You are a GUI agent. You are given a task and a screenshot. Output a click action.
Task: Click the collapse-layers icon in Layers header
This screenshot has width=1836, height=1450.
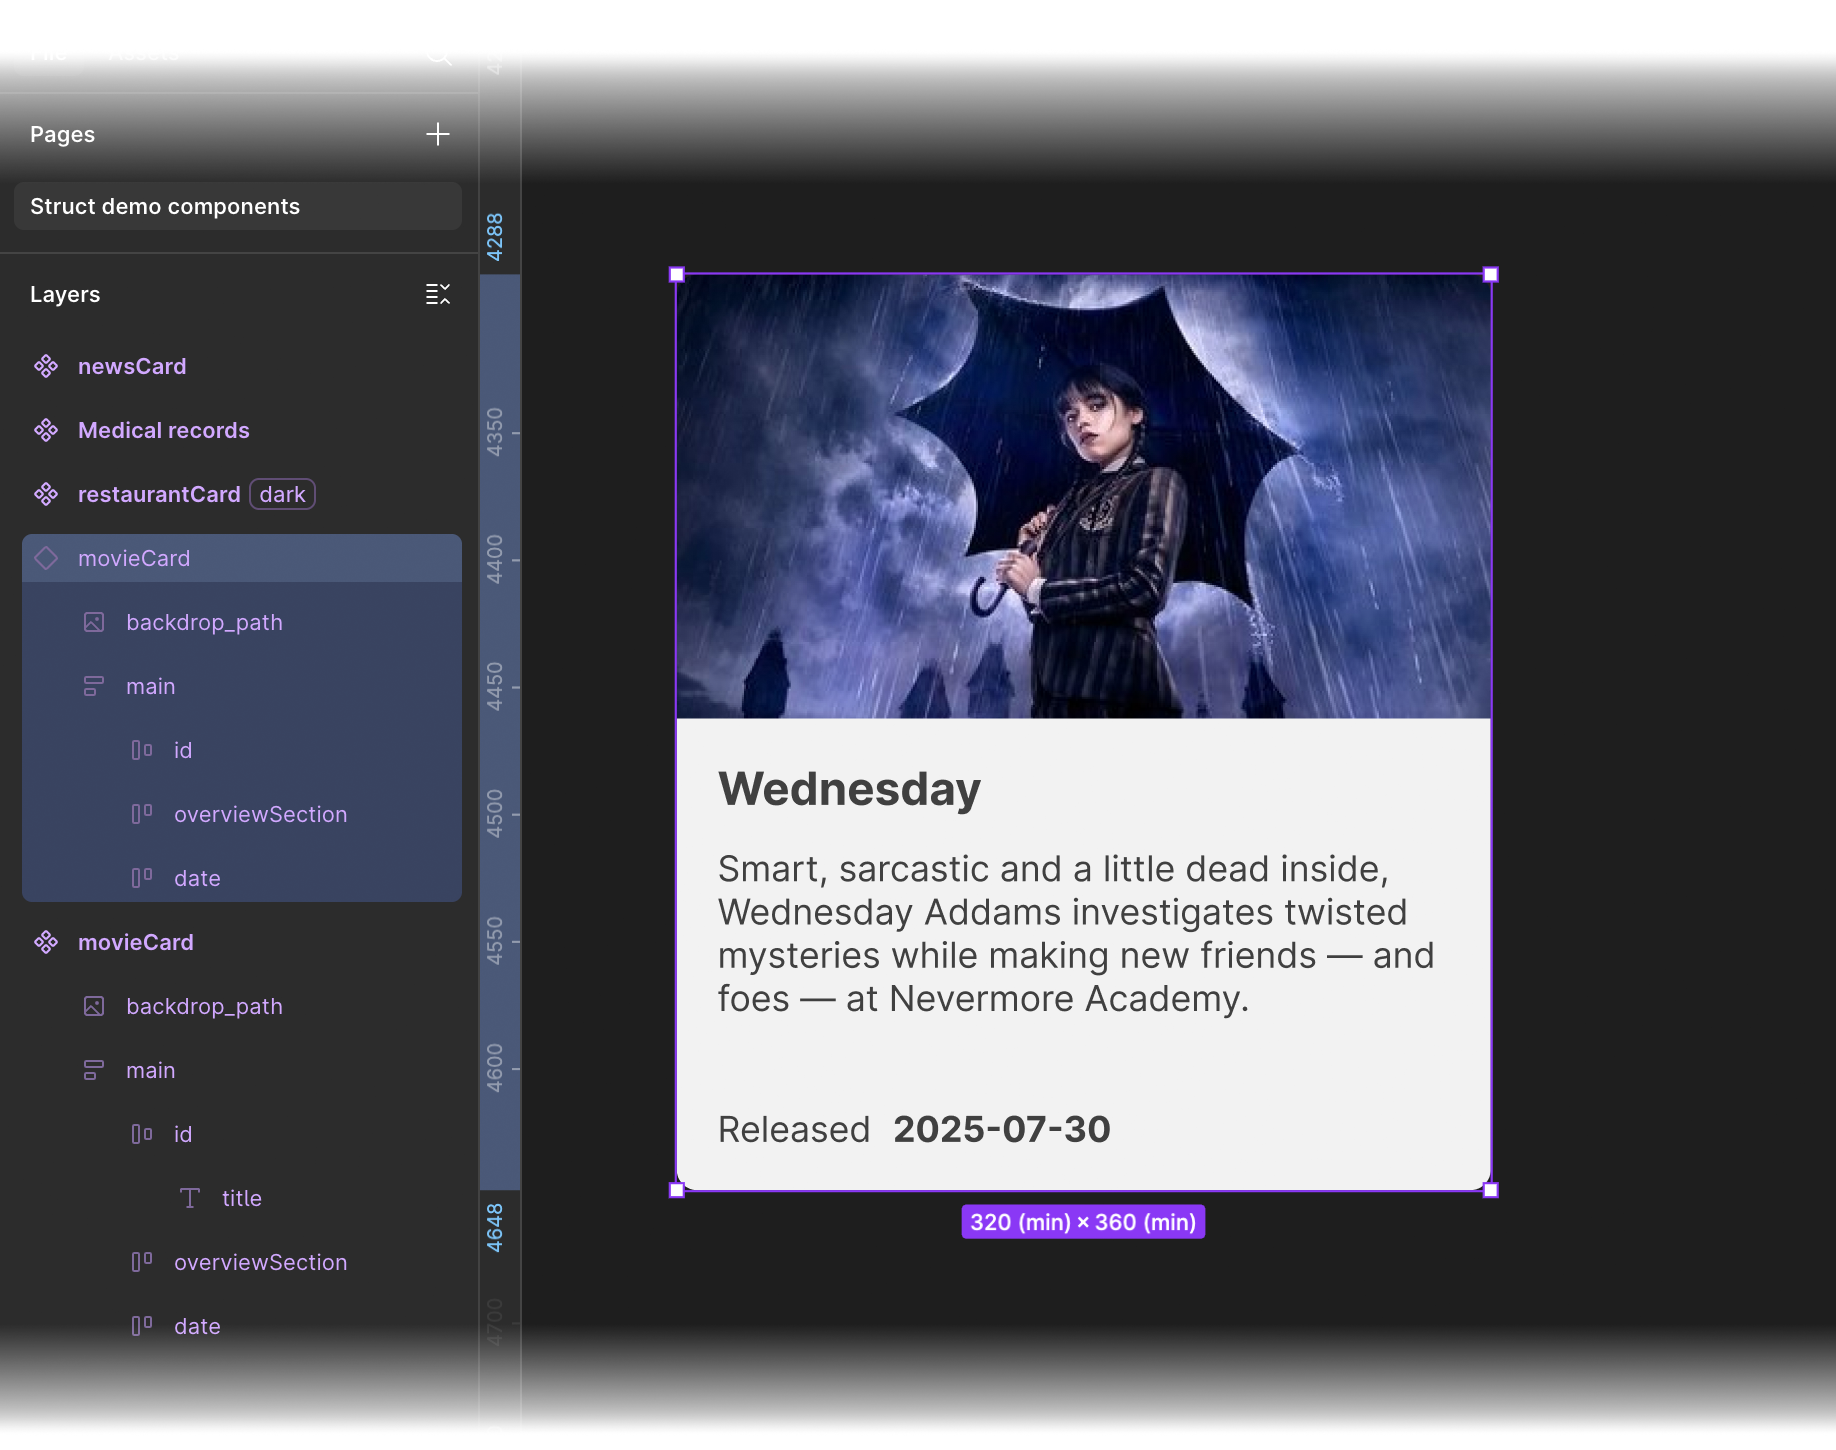[x=437, y=293]
